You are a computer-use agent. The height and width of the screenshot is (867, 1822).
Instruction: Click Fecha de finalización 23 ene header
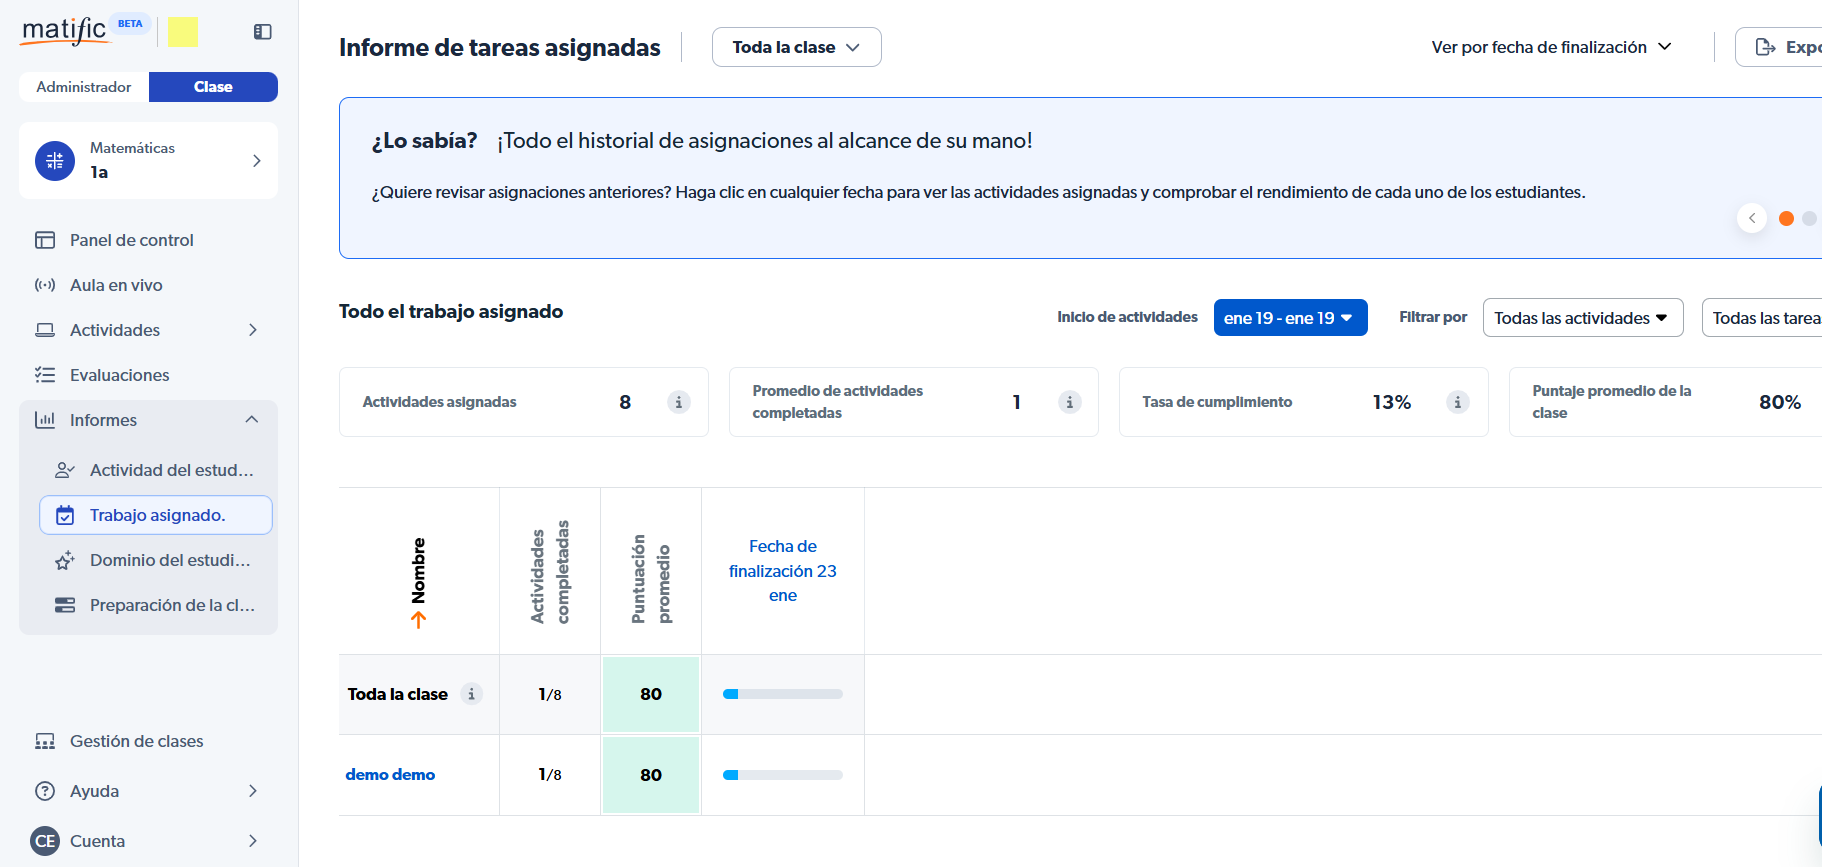coord(782,571)
